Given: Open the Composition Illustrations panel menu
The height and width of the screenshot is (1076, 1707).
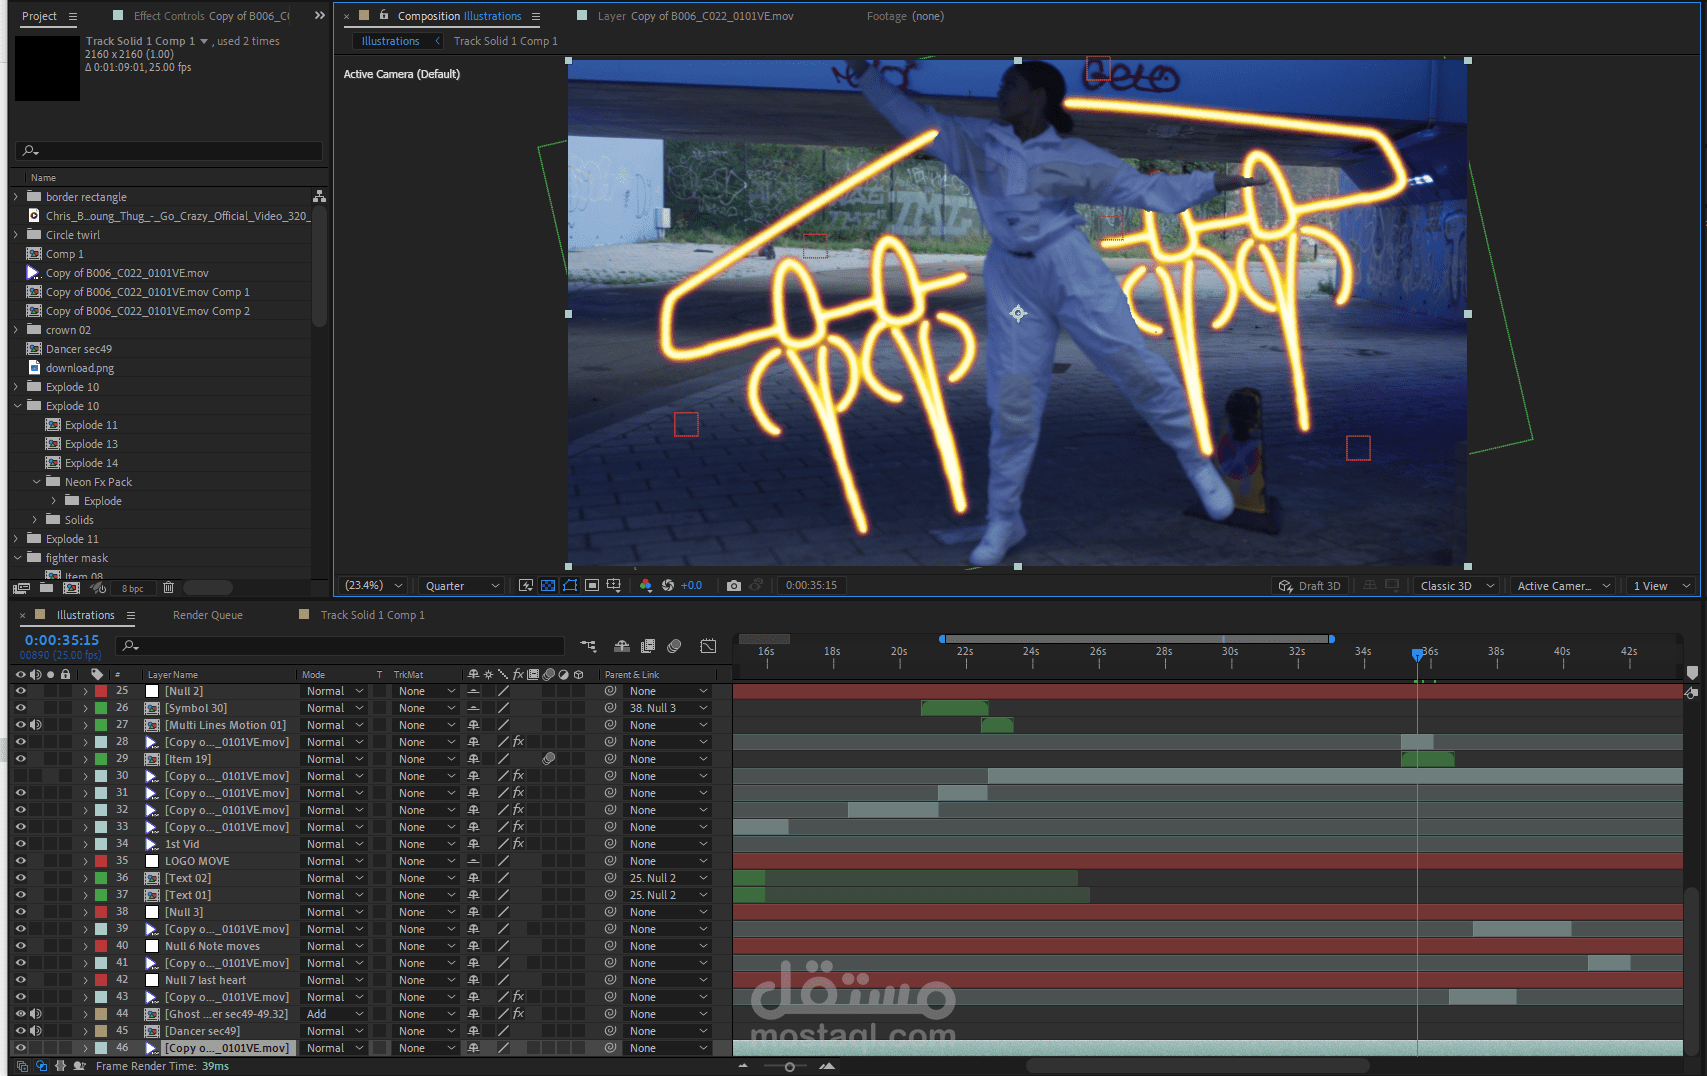Looking at the screenshot, I should pos(536,16).
